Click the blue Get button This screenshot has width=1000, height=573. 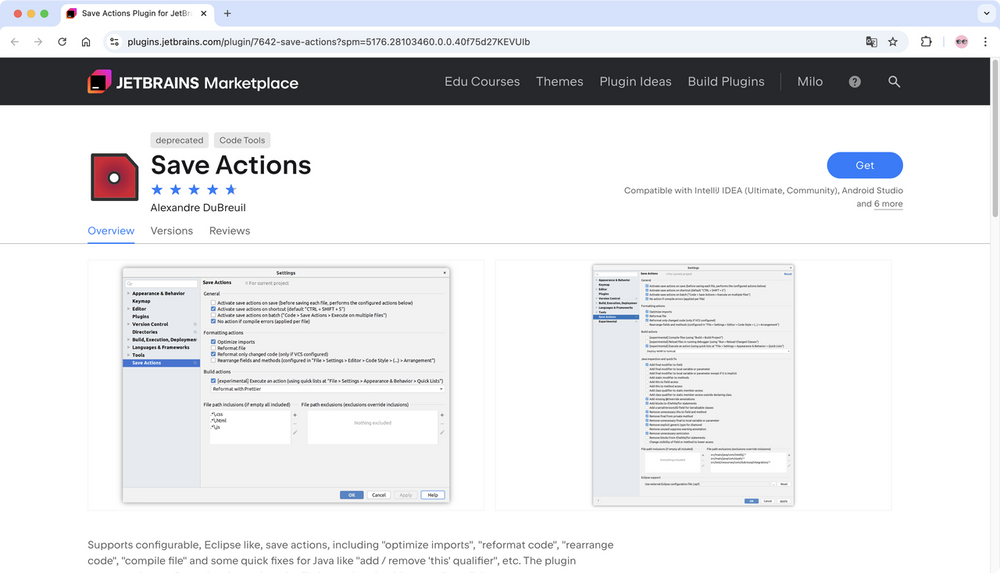point(864,166)
